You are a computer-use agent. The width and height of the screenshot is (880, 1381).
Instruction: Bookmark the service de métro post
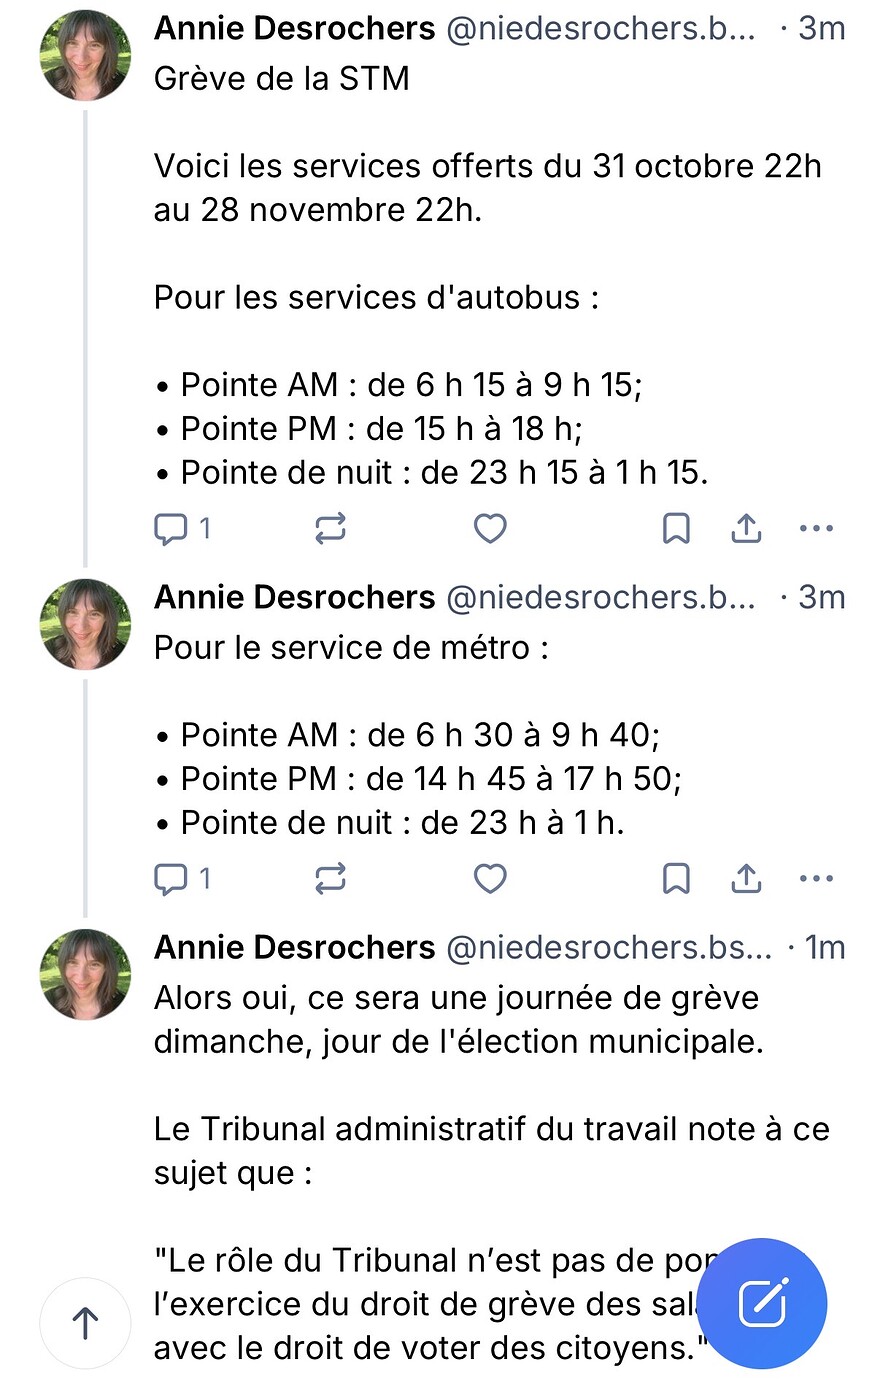(677, 879)
